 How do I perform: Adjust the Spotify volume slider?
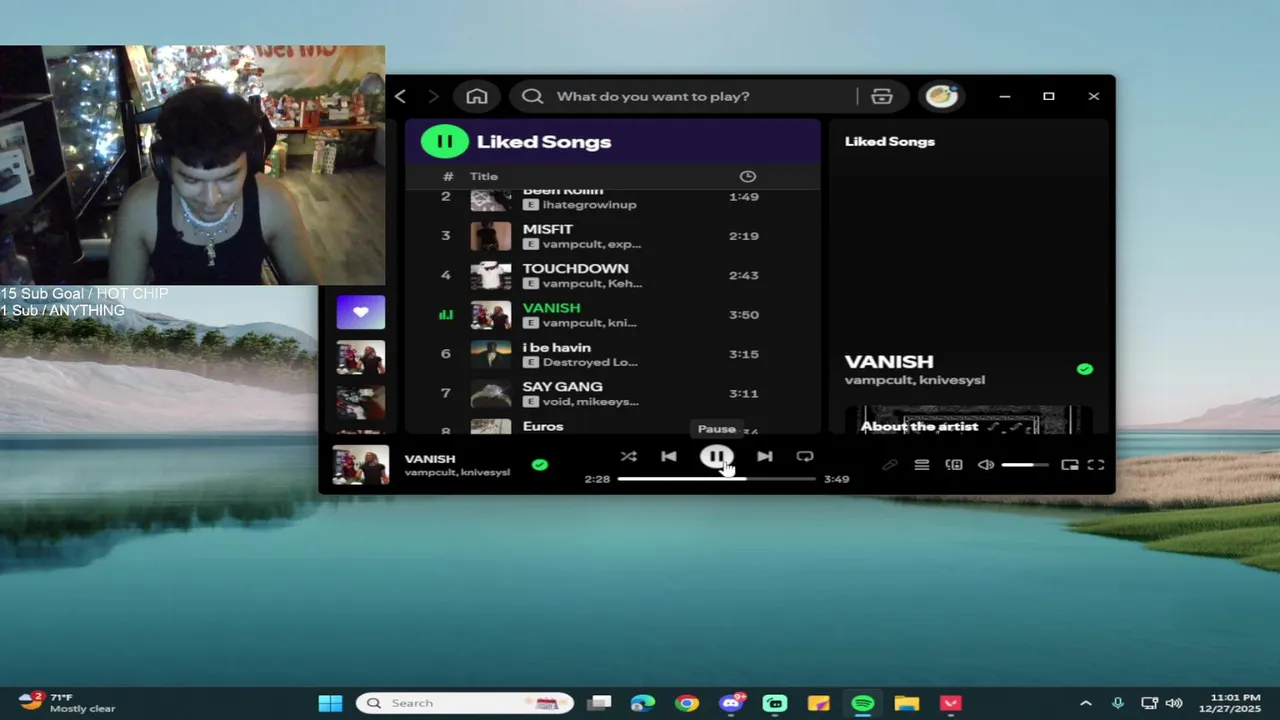click(1025, 465)
